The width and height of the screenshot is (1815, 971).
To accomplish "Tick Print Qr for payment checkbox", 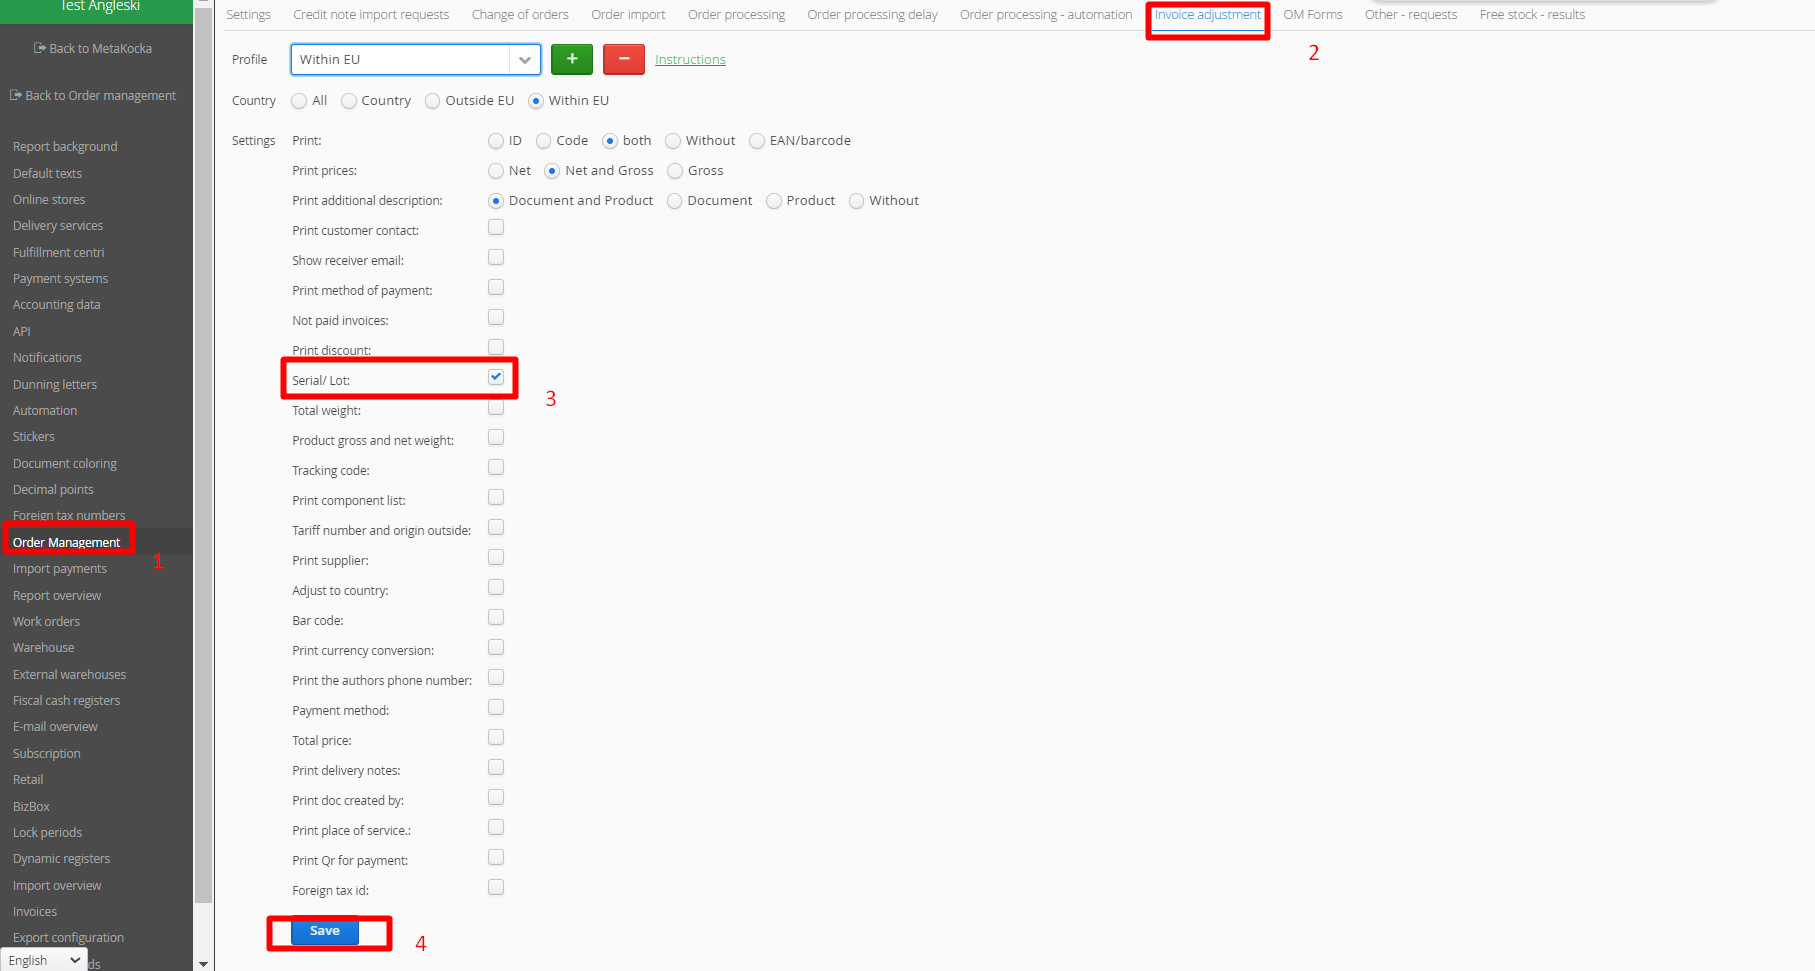I will (496, 858).
